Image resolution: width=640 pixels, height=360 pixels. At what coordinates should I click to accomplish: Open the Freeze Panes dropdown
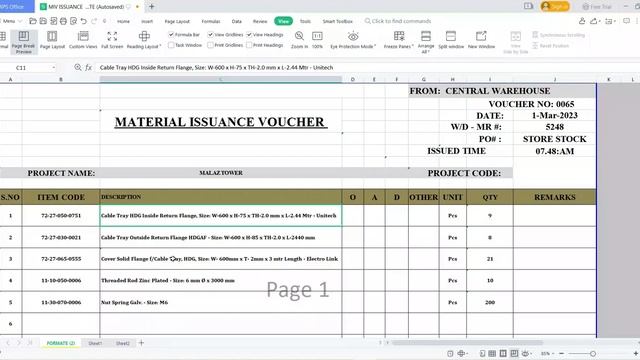(x=399, y=40)
